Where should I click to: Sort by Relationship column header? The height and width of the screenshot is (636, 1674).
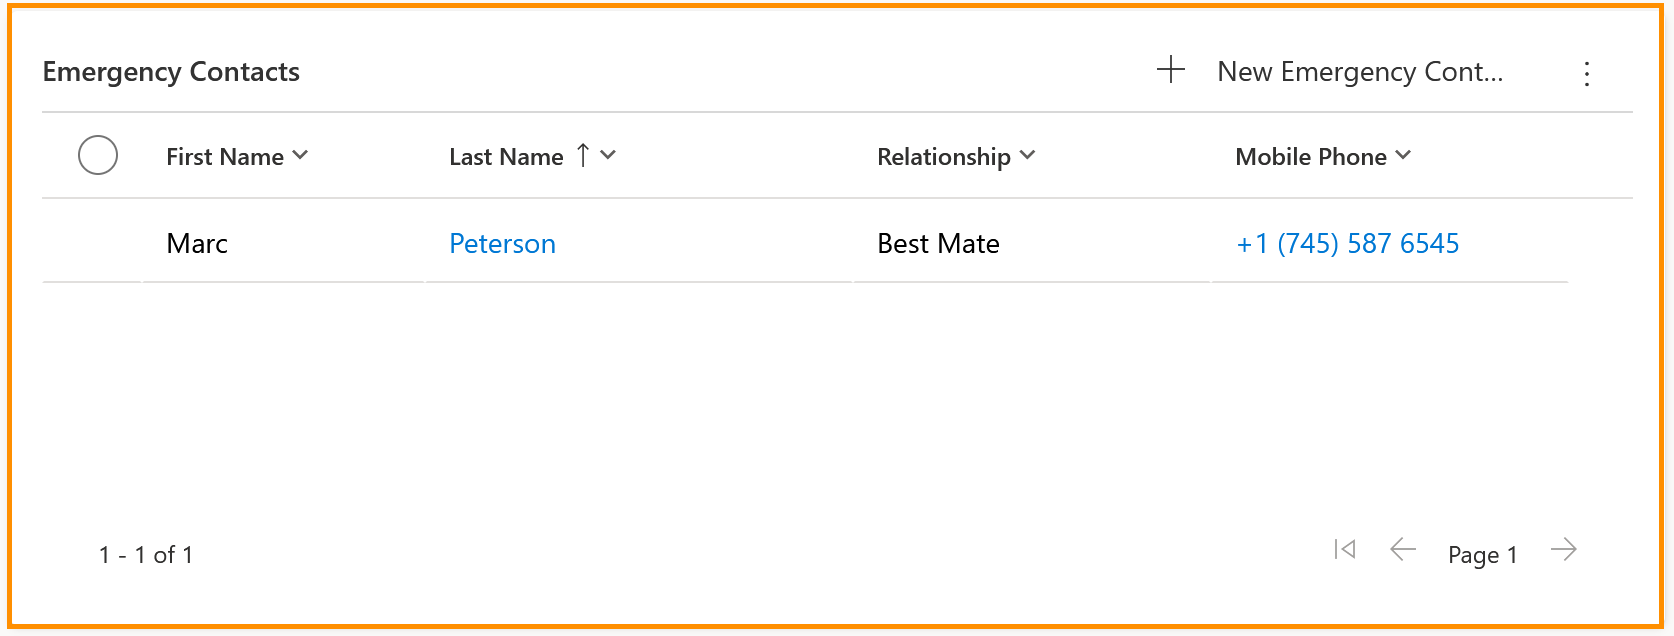click(943, 157)
